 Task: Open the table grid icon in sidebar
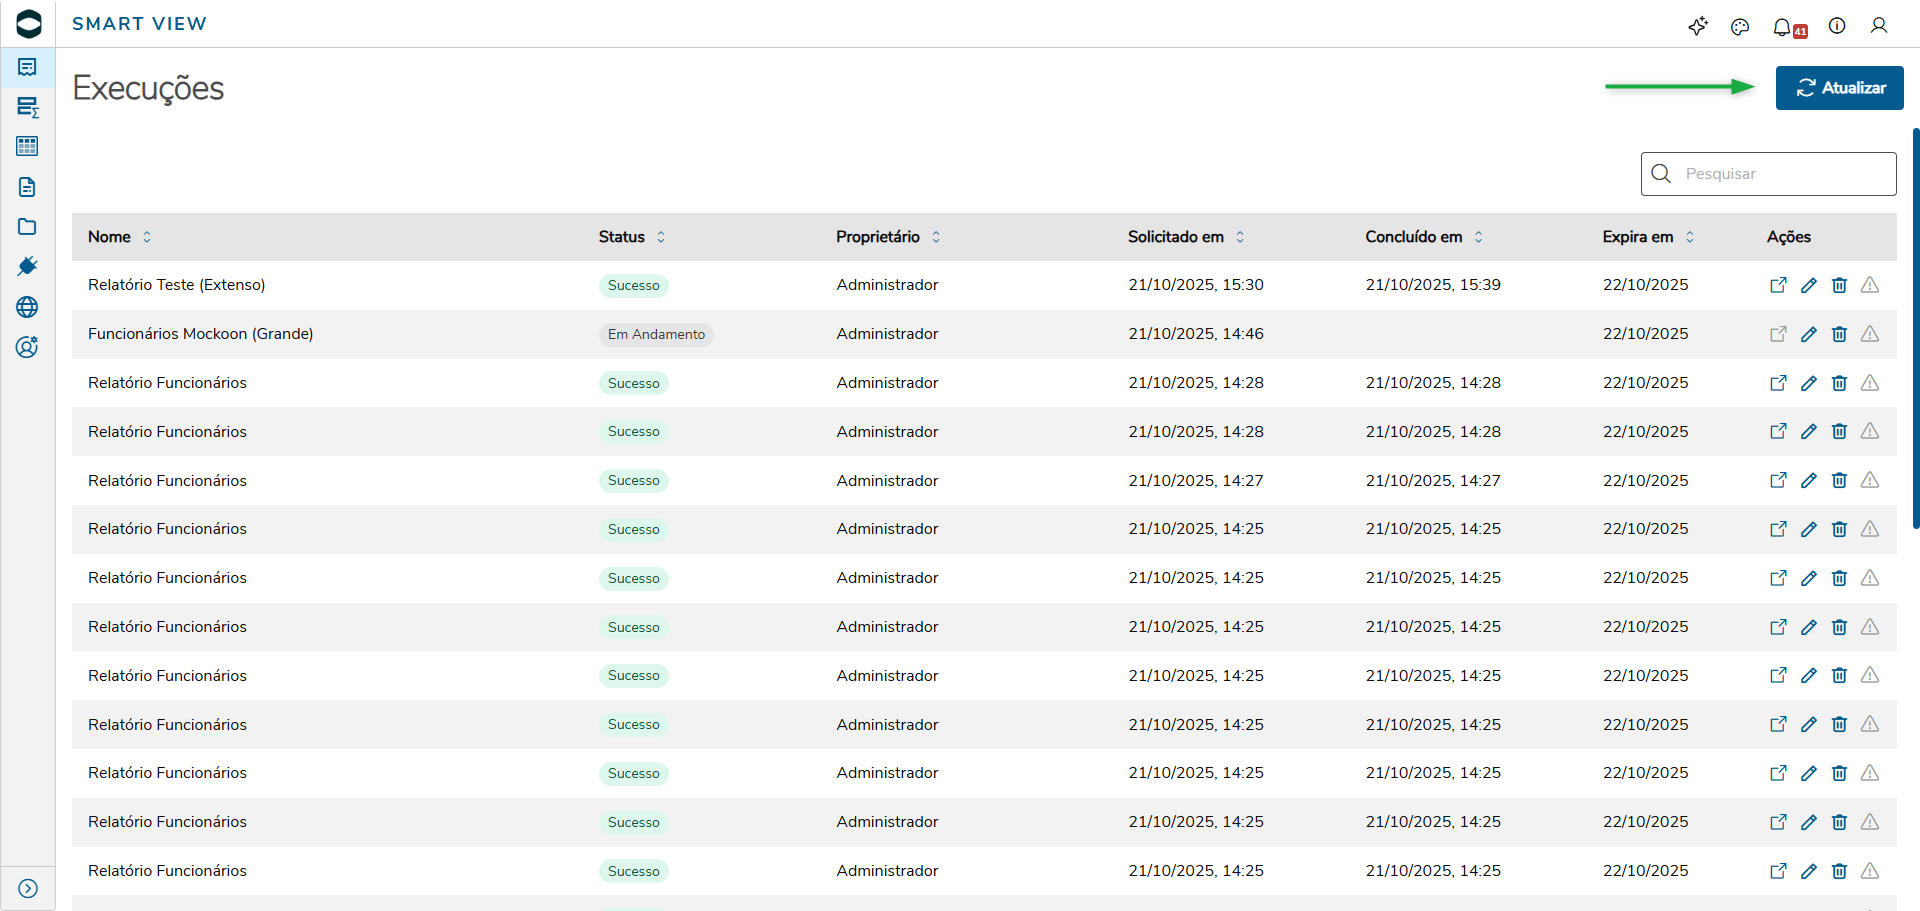pos(27,147)
